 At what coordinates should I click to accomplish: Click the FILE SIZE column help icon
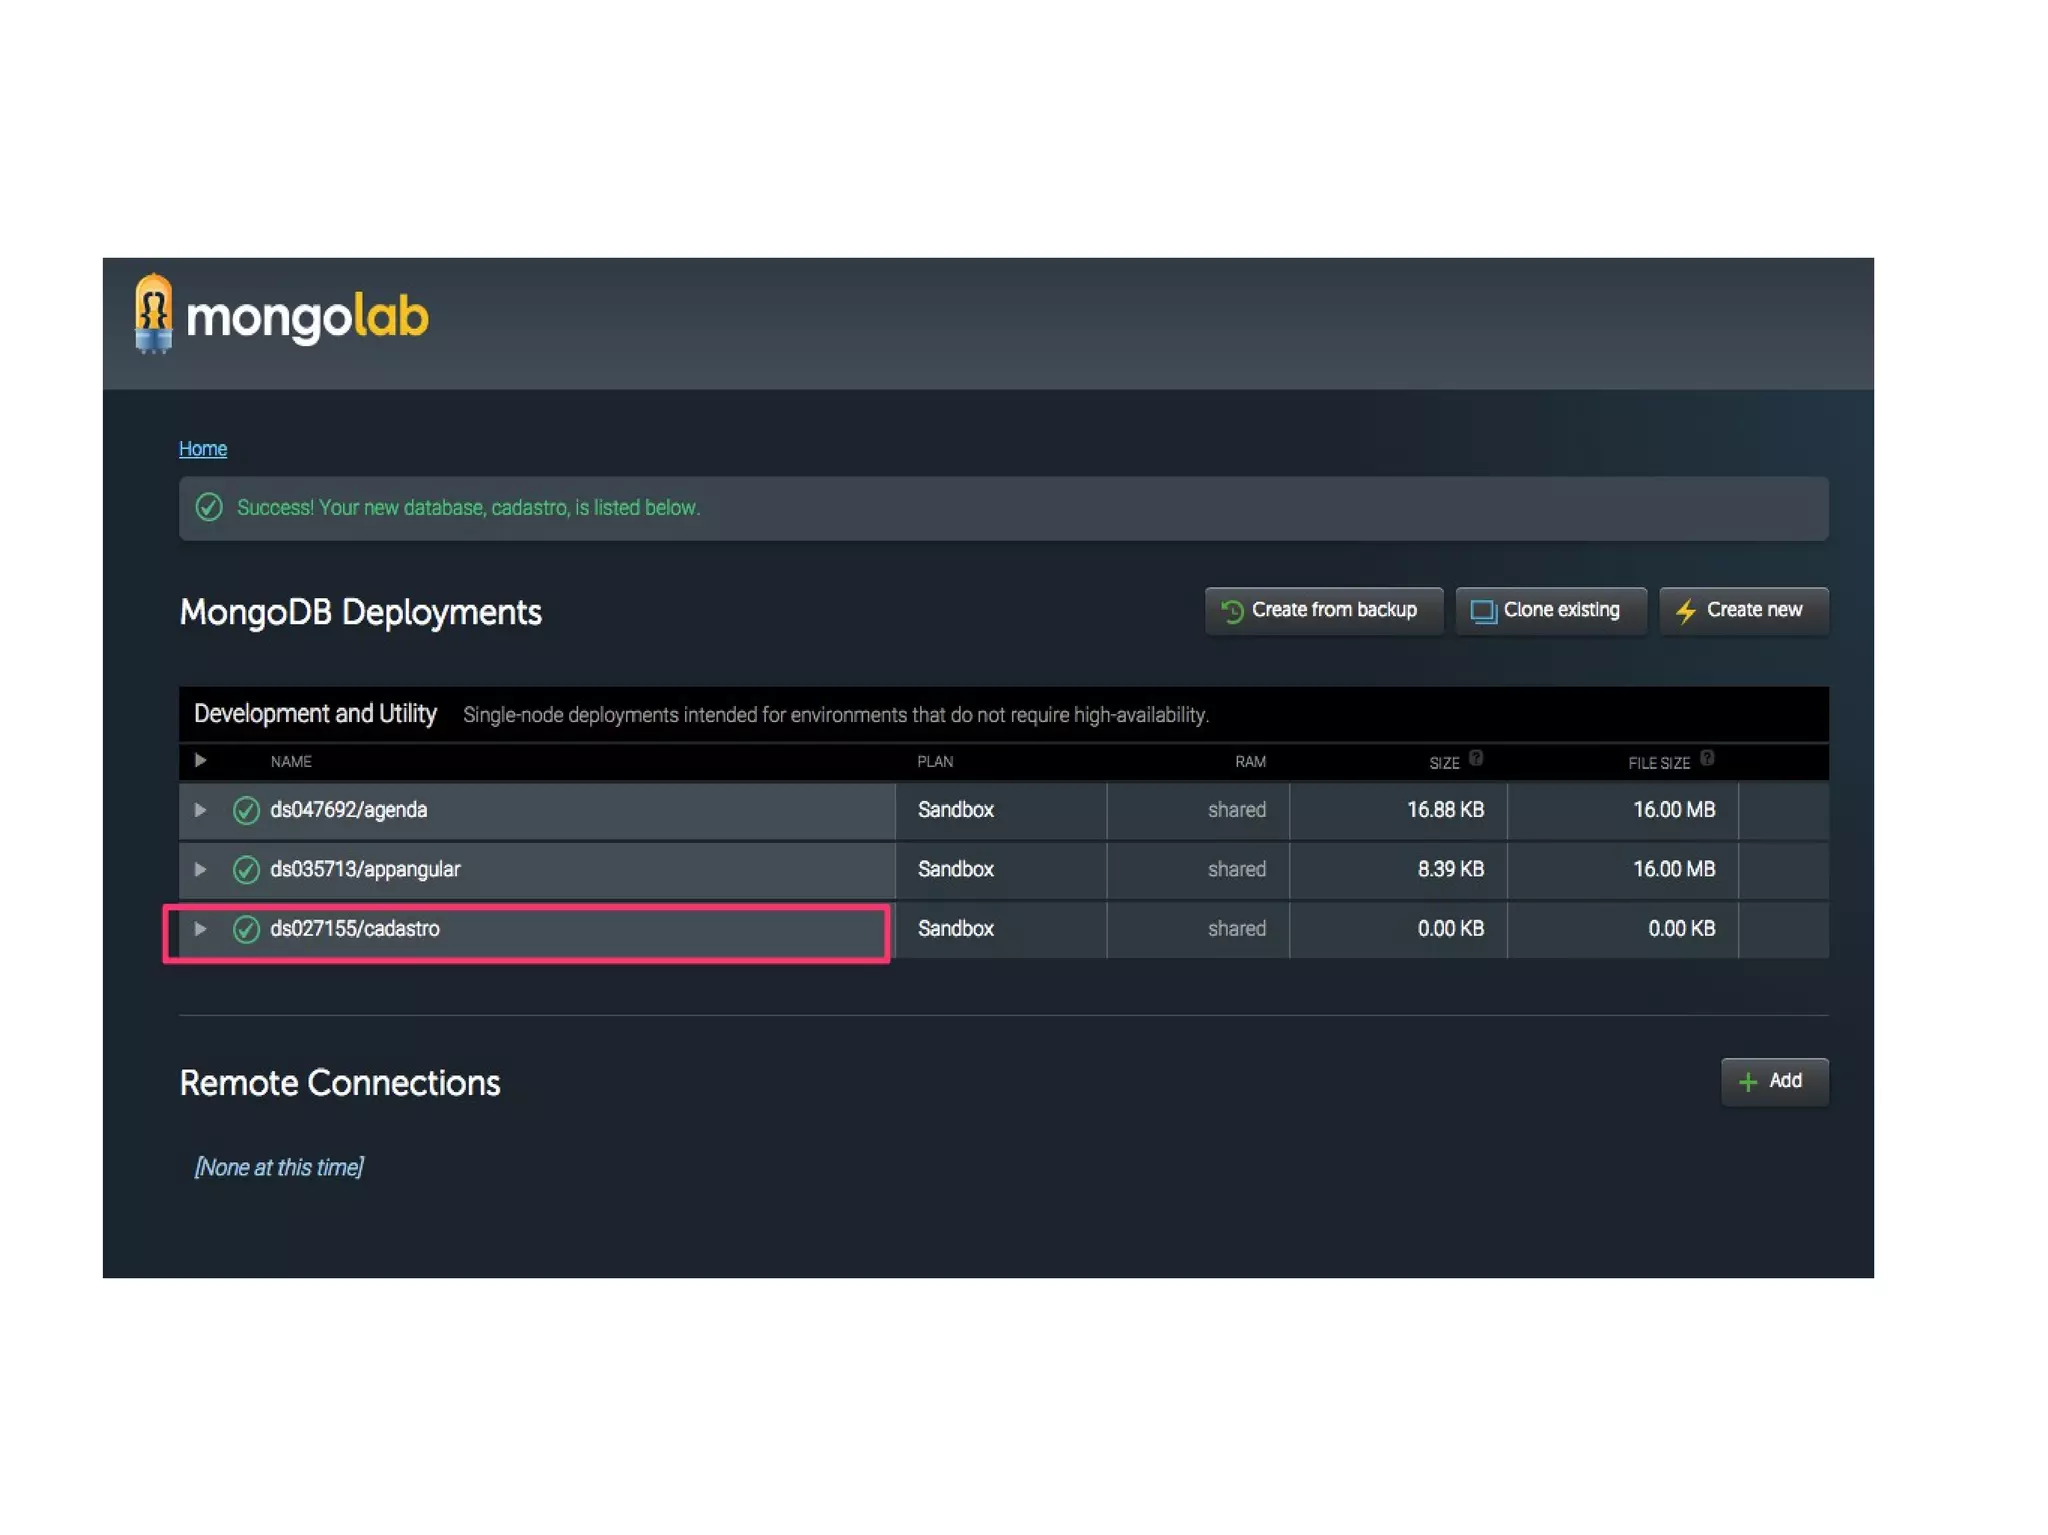click(x=1707, y=758)
